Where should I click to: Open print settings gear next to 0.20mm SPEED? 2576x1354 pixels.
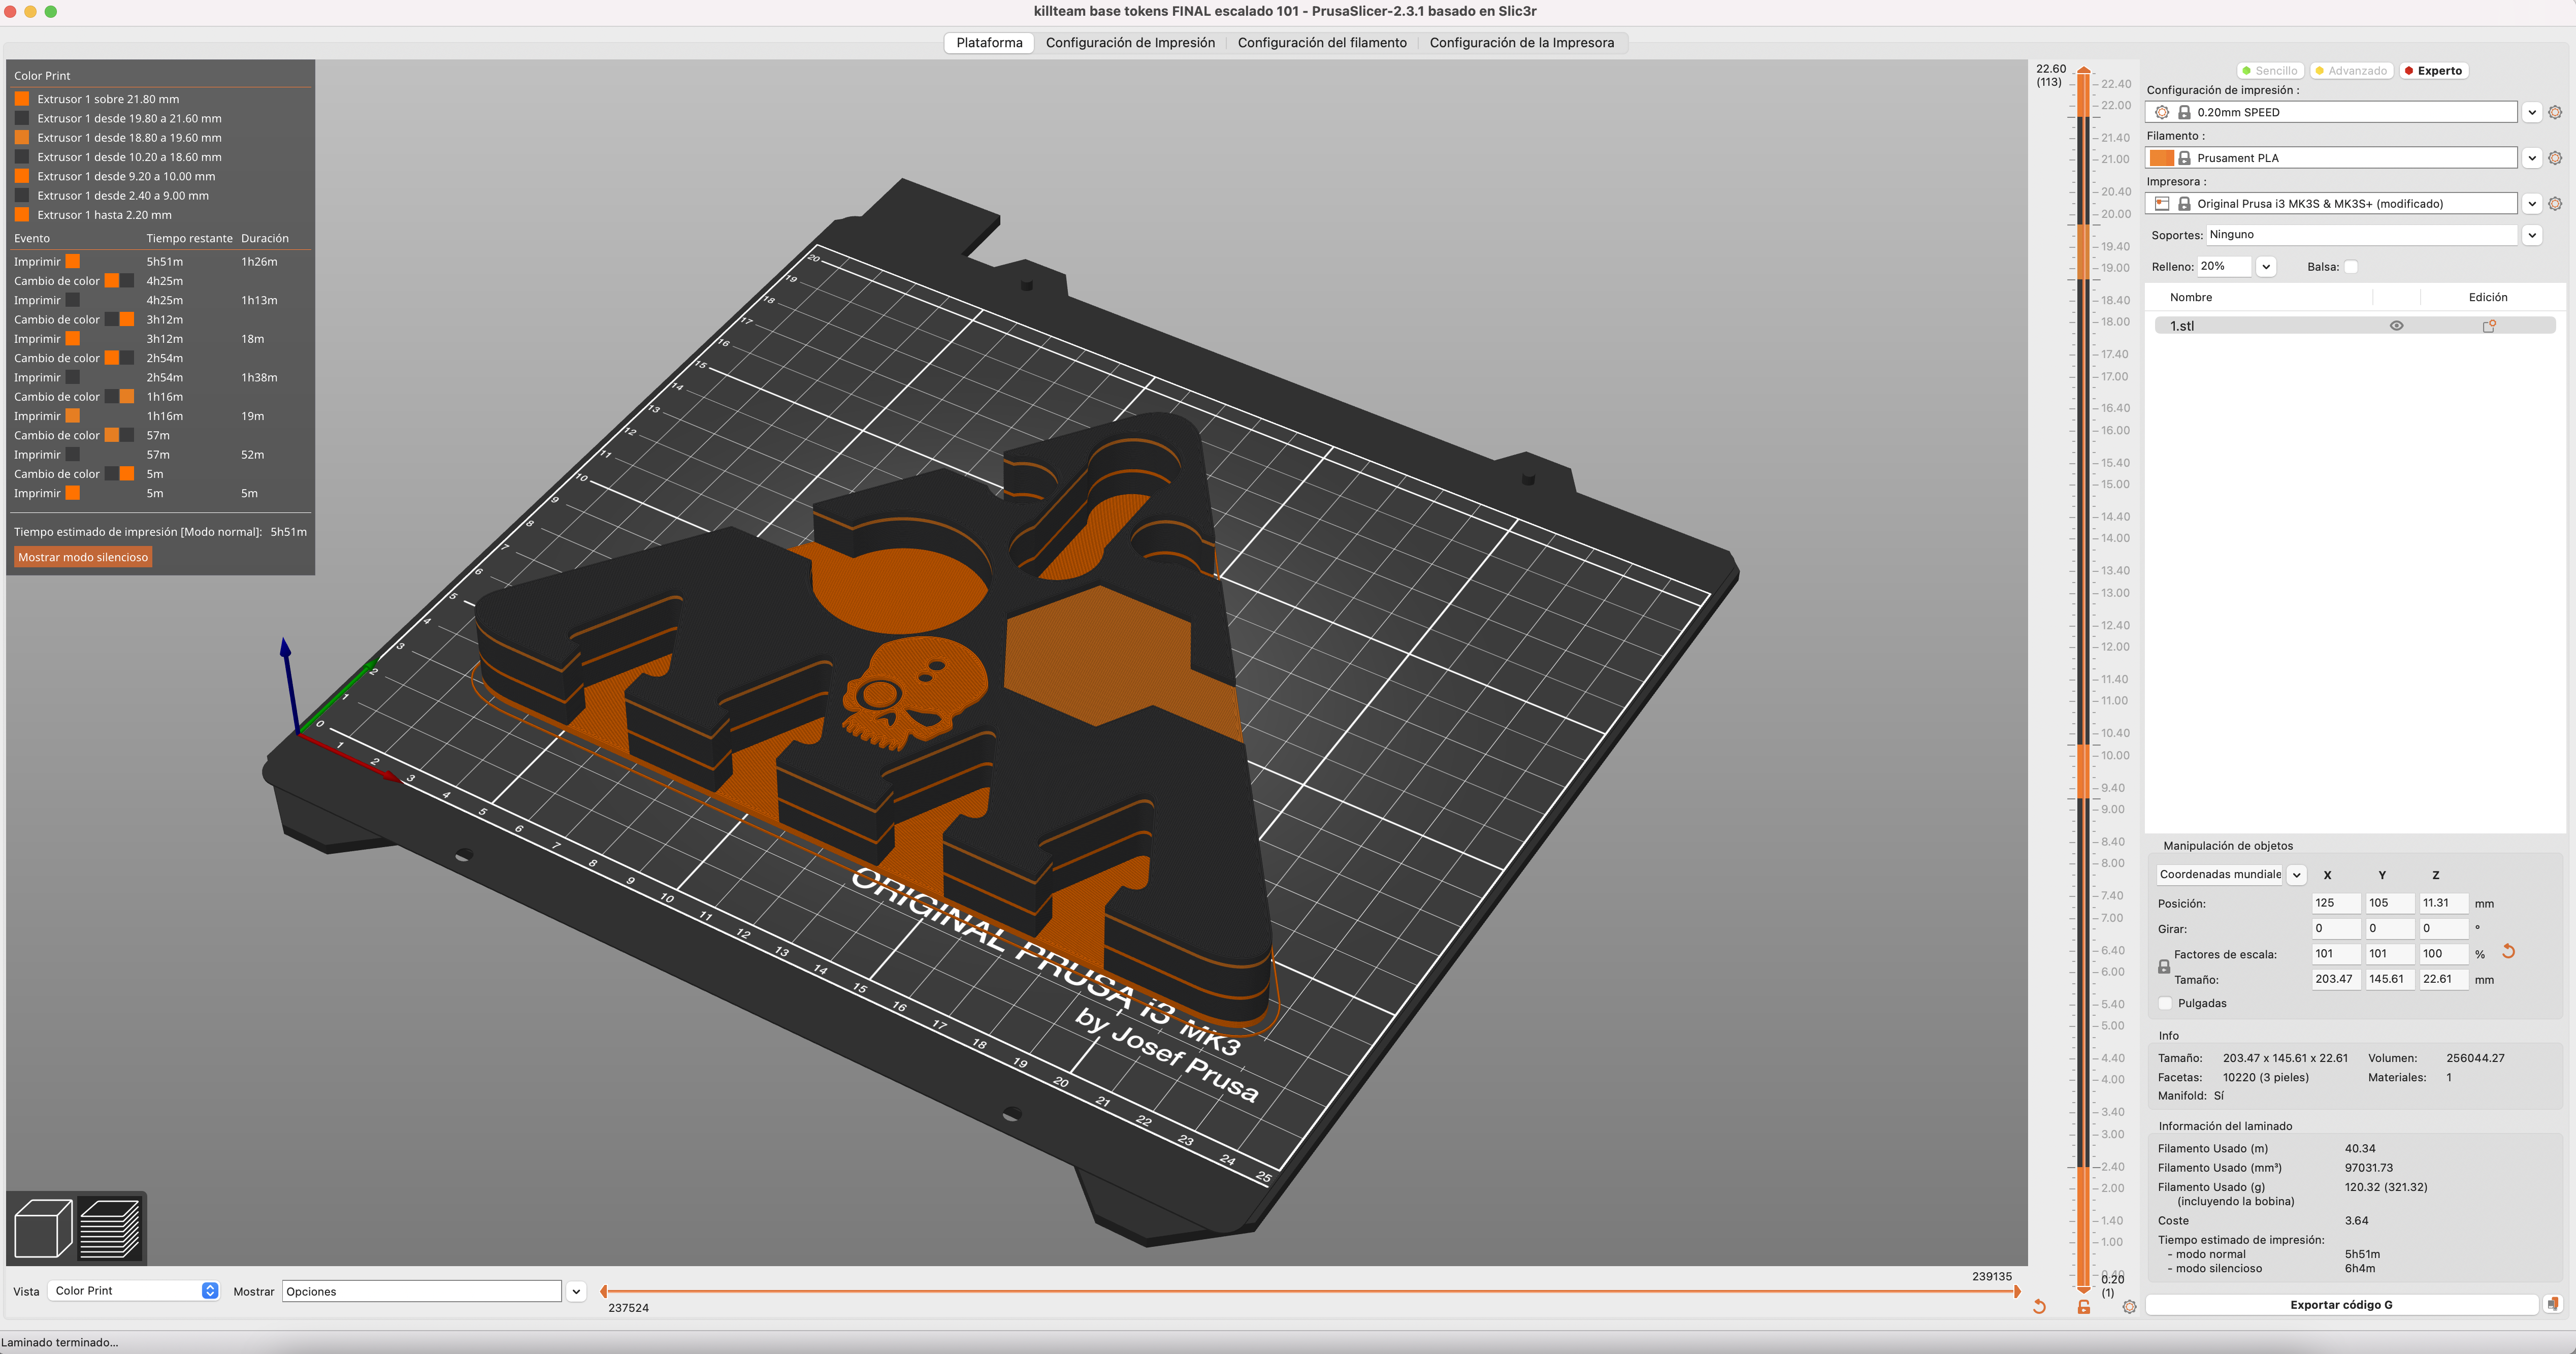coord(2555,112)
